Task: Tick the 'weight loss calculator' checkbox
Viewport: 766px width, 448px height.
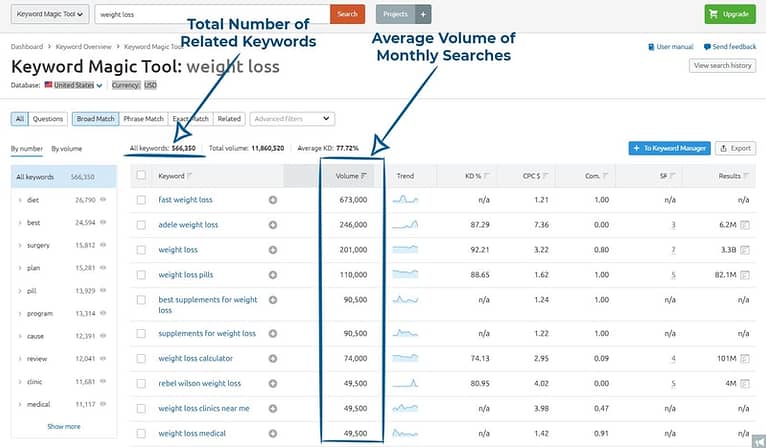Action: click(x=141, y=359)
